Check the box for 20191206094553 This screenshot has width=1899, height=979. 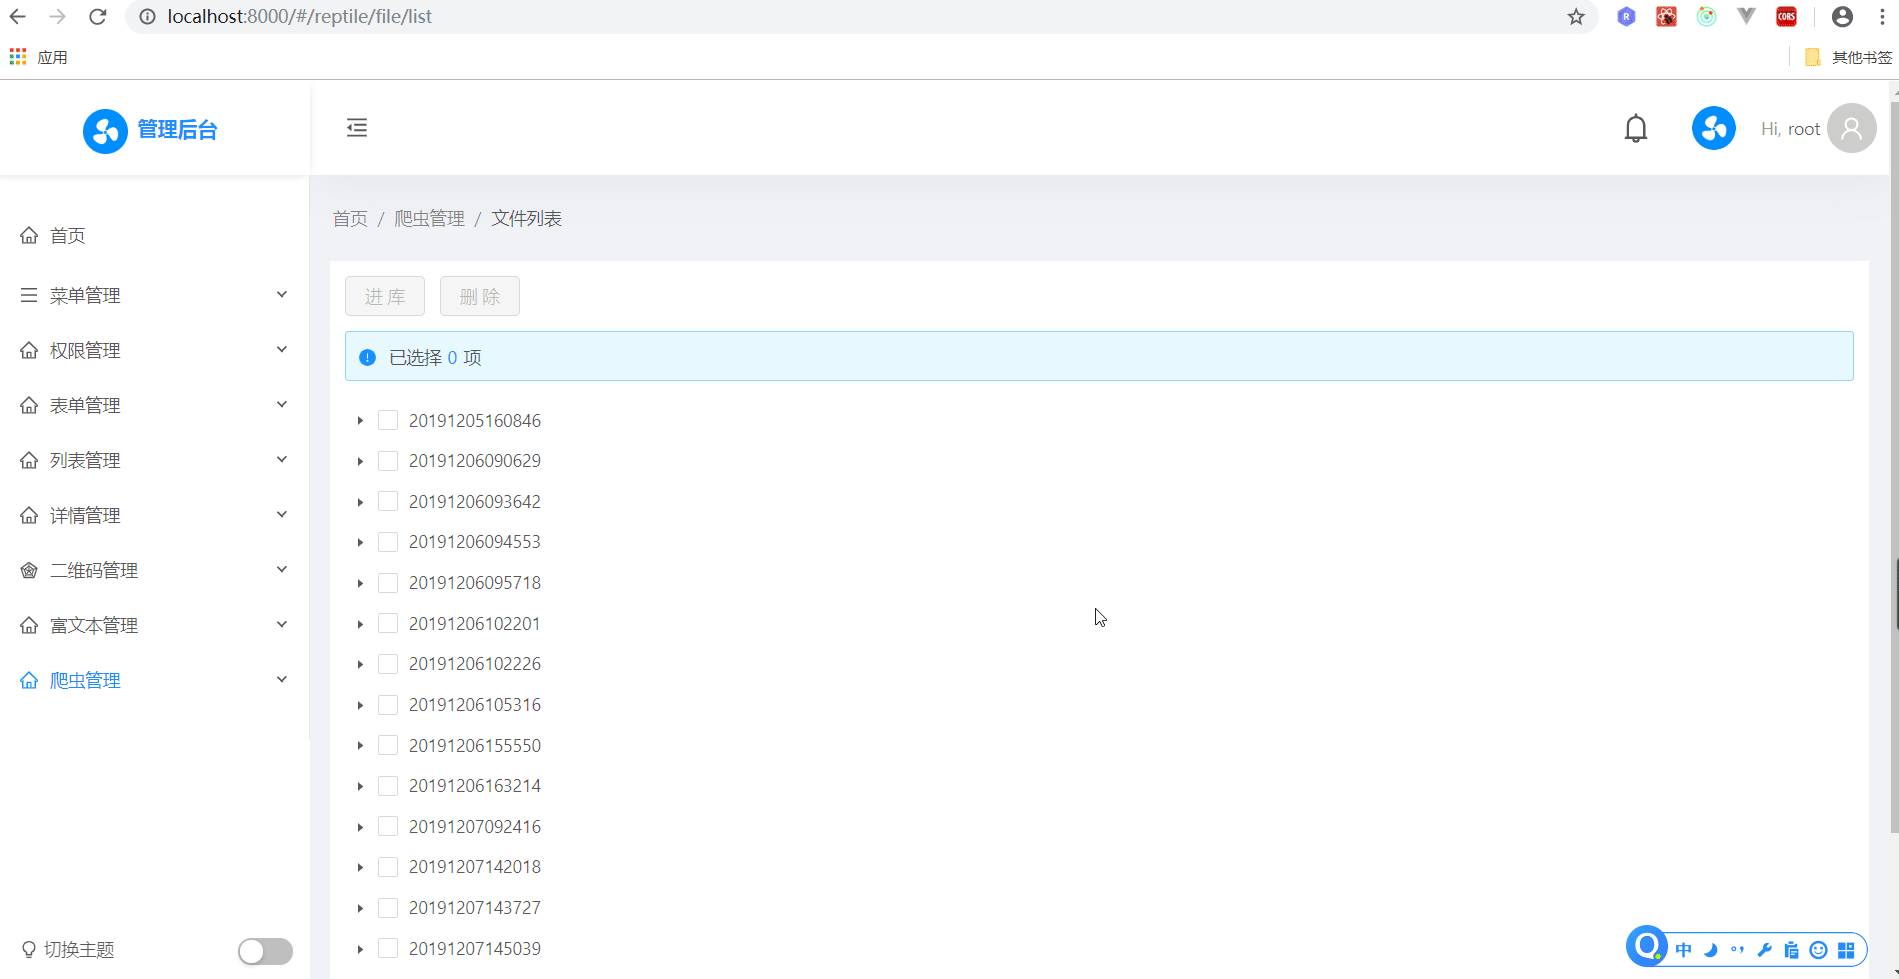(388, 542)
